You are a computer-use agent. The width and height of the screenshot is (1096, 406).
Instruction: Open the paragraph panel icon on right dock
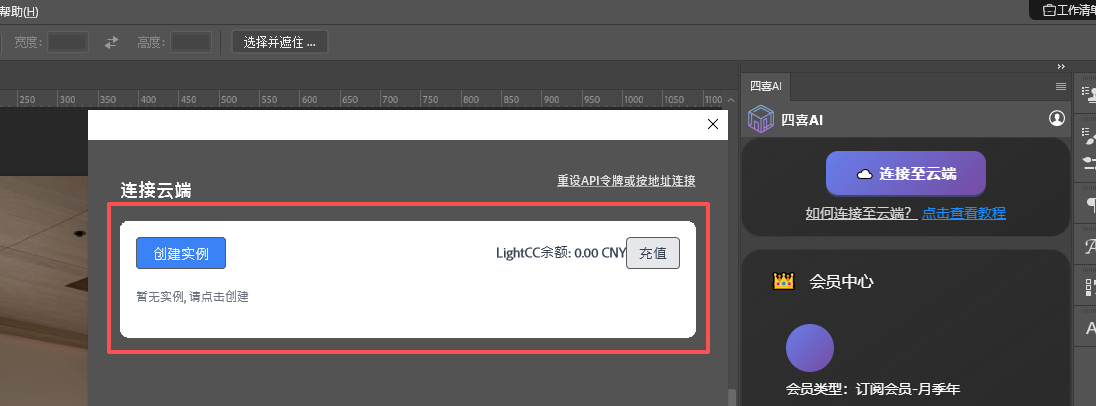coord(1090,204)
